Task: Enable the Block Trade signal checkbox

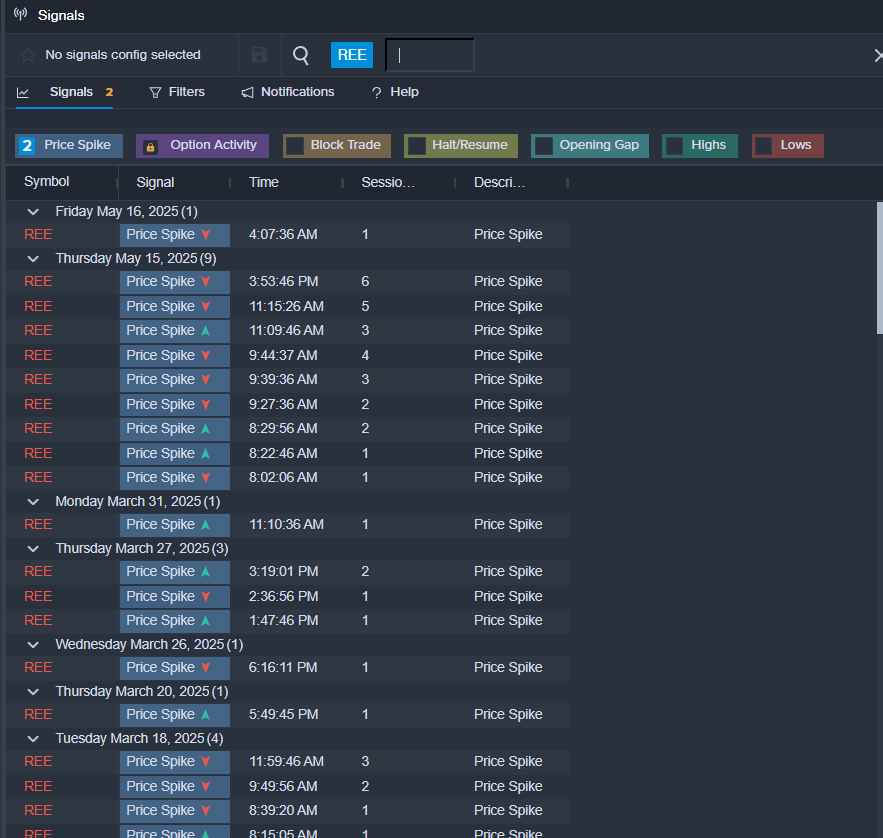Action: (x=295, y=146)
